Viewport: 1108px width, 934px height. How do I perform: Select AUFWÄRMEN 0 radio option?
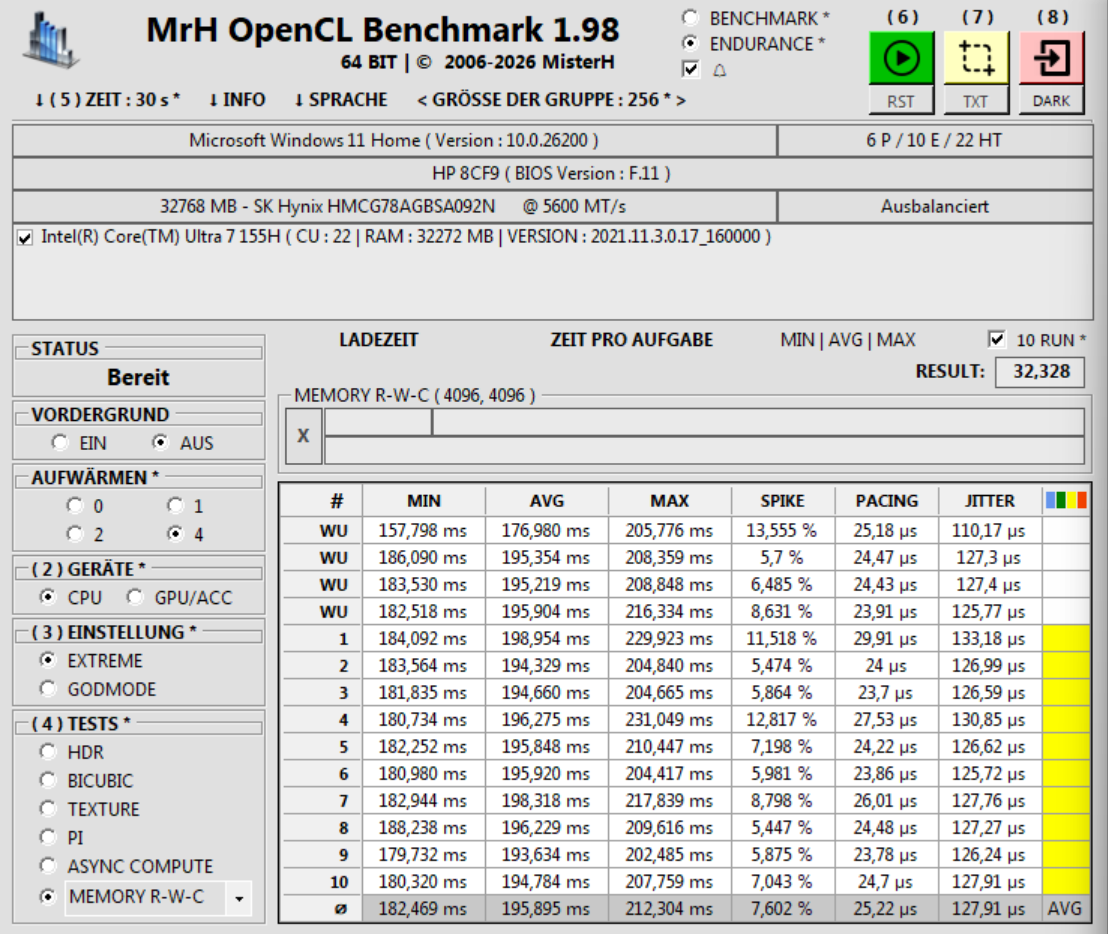tap(75, 505)
